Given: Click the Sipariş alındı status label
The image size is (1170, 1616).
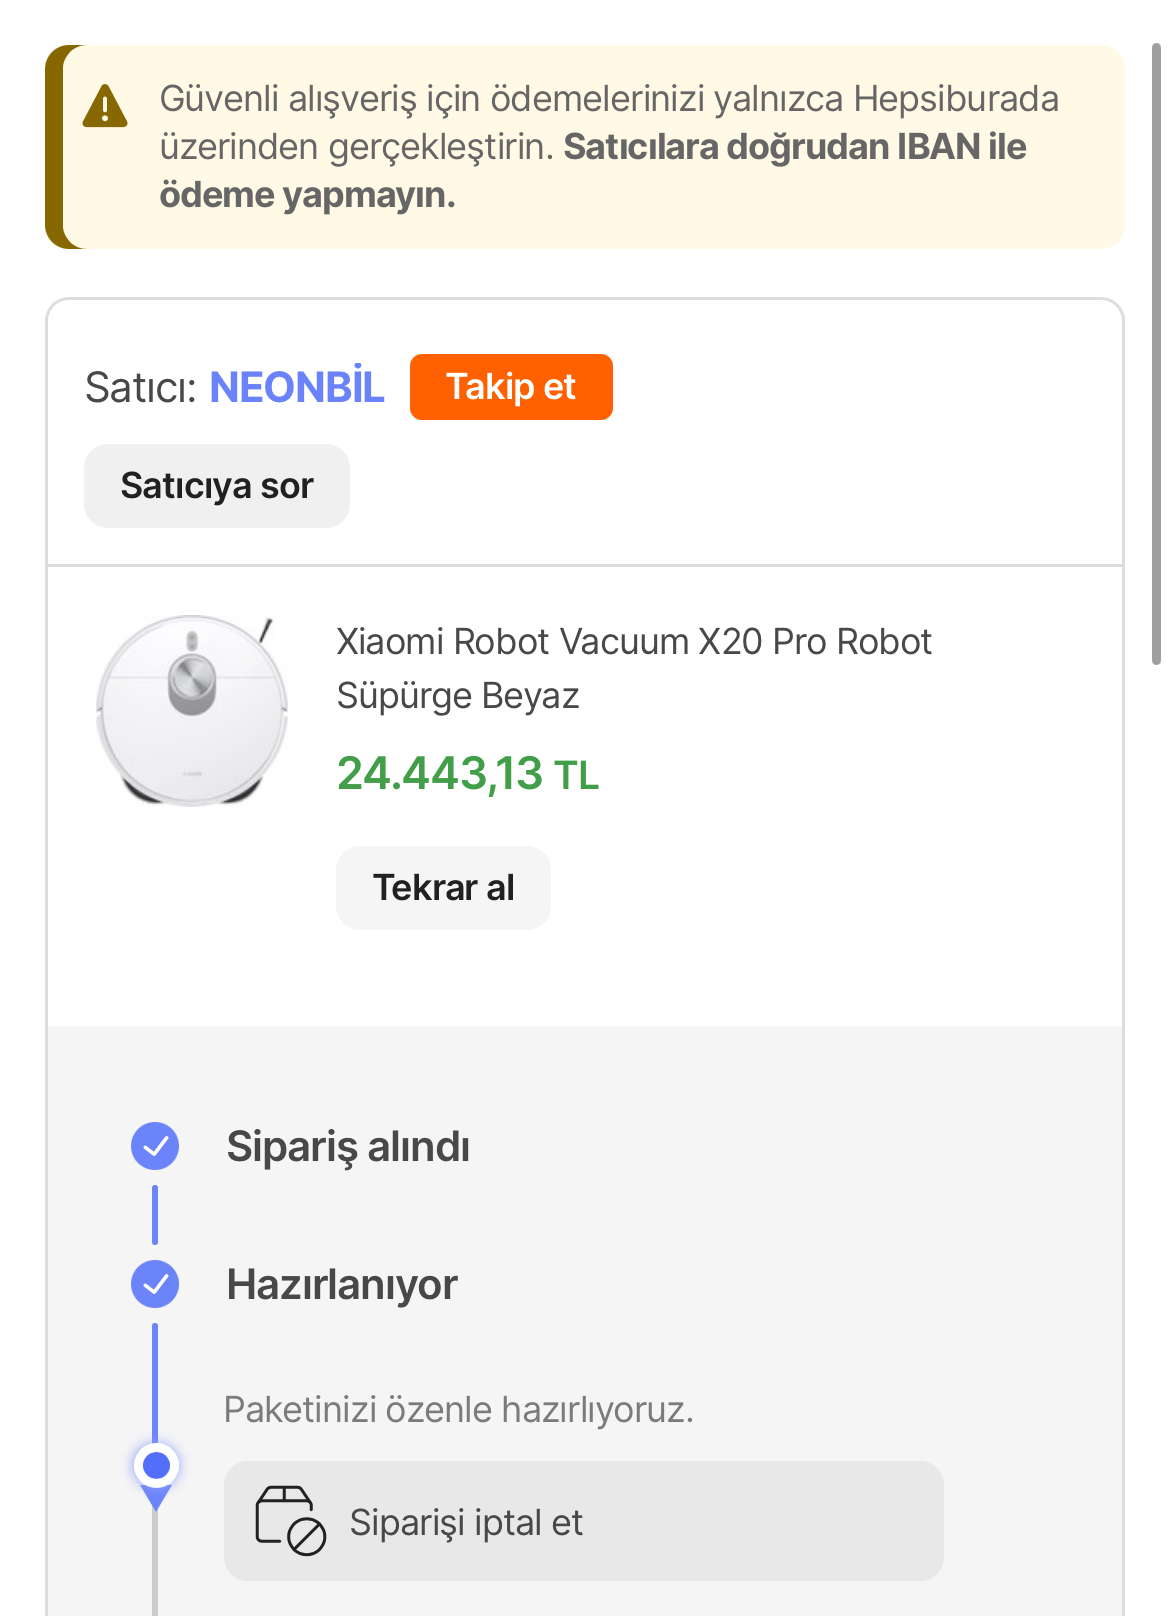Looking at the screenshot, I should coord(348,1146).
